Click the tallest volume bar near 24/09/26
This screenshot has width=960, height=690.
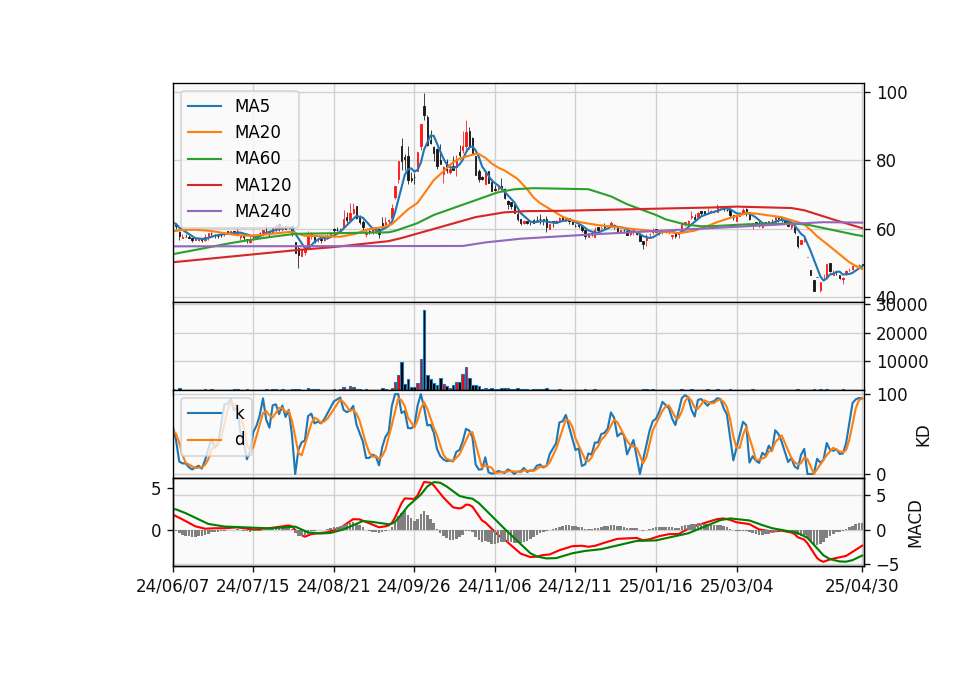[x=424, y=350]
